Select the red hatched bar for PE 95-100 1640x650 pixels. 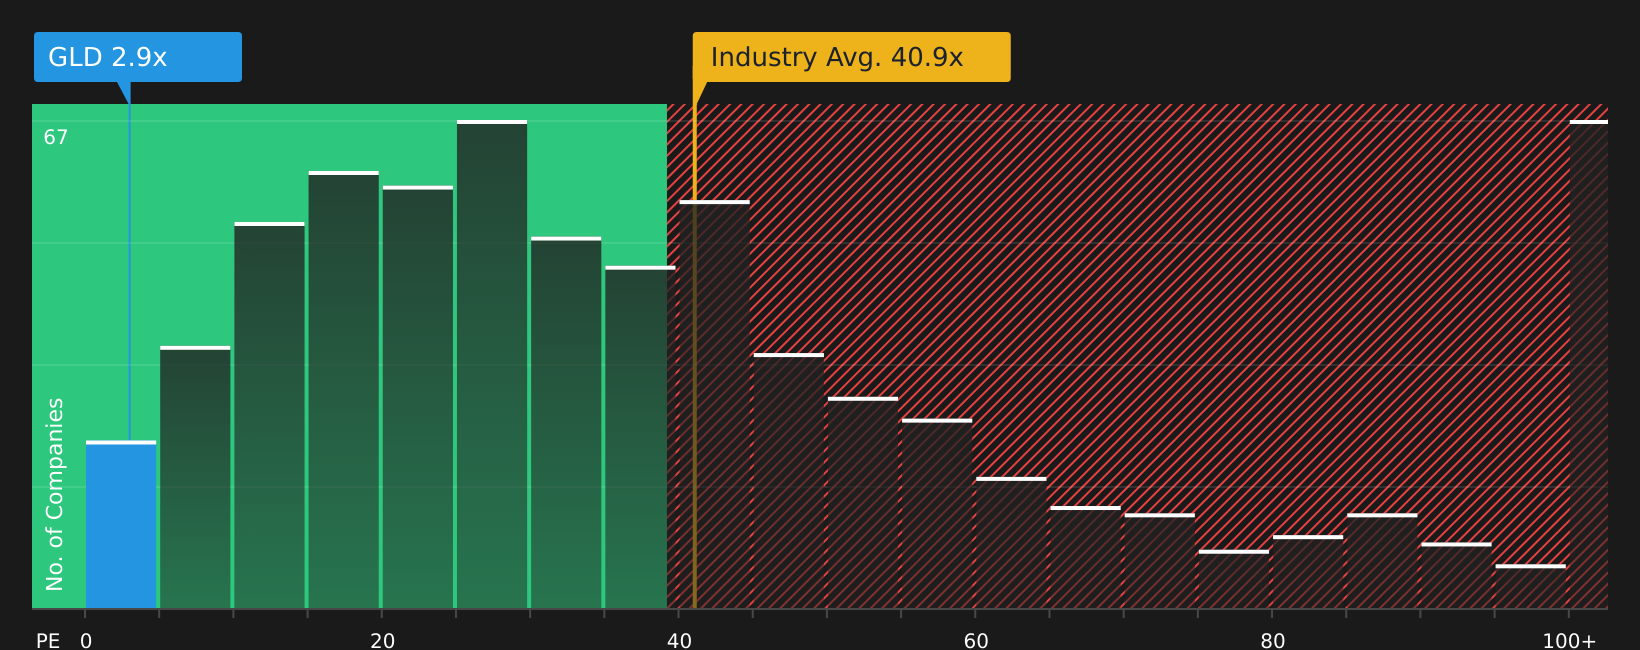(x=1530, y=586)
